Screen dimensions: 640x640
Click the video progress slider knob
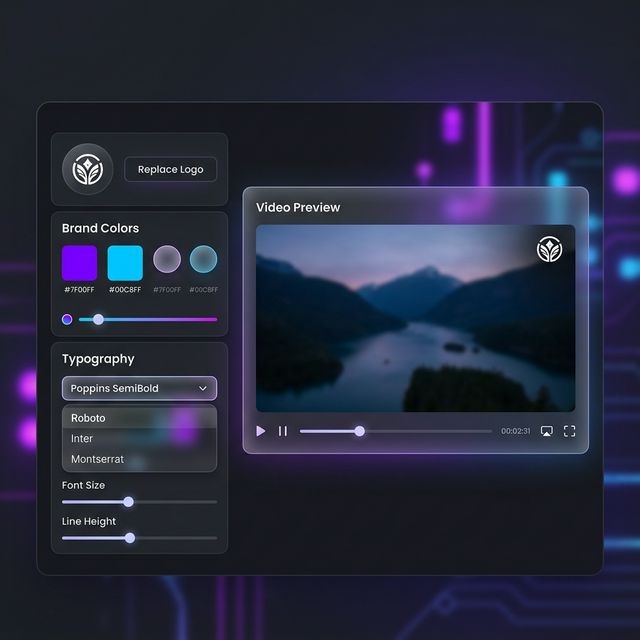tap(360, 431)
